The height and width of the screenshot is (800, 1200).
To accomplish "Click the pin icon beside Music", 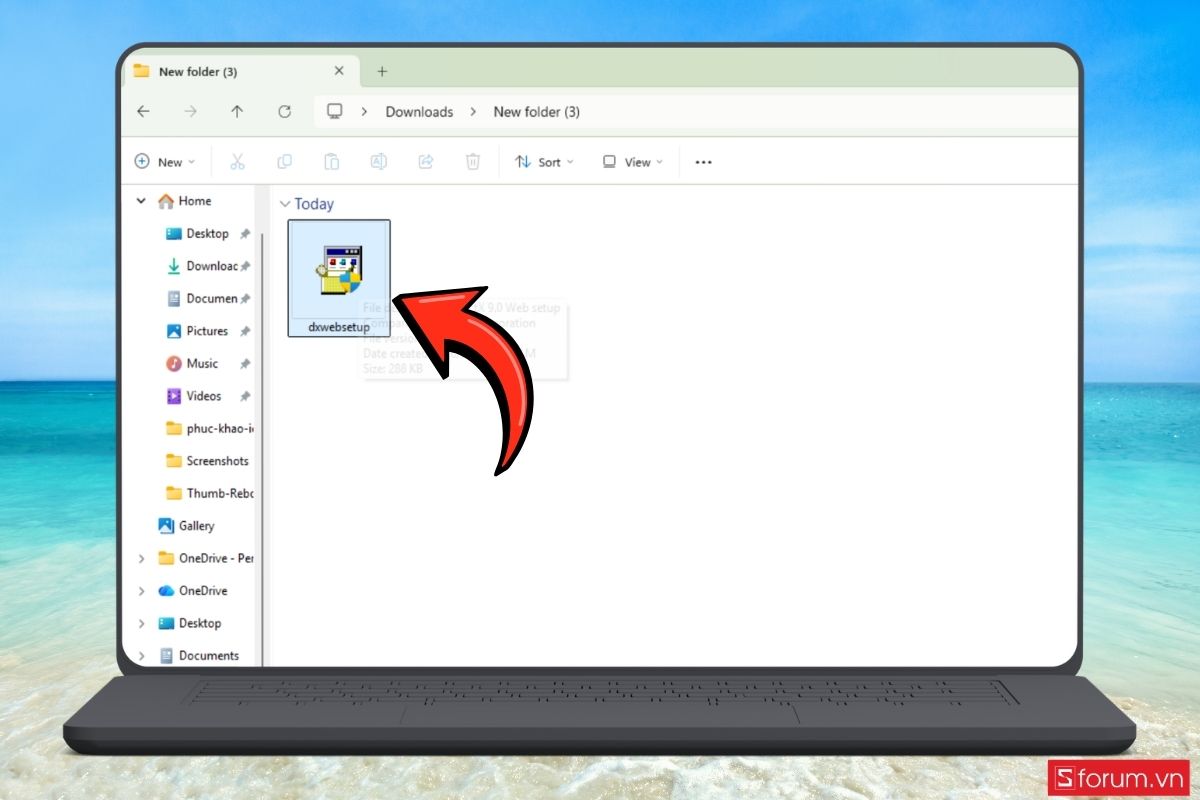I will pos(245,364).
